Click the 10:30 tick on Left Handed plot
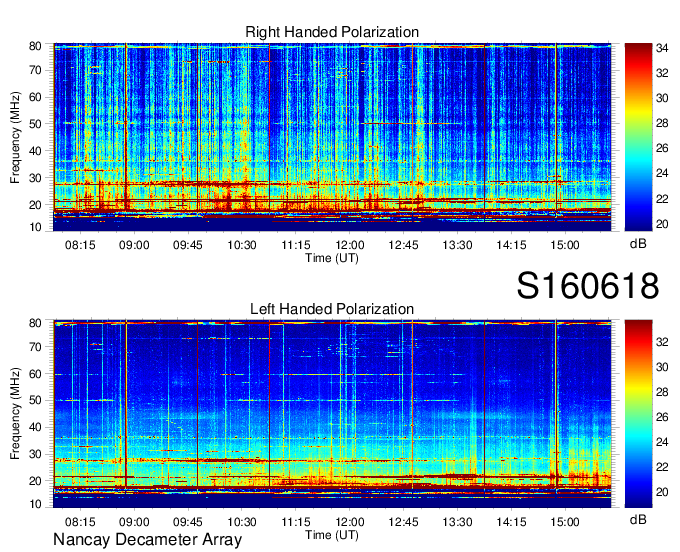Screen dimensions: 680x552 (x=242, y=522)
